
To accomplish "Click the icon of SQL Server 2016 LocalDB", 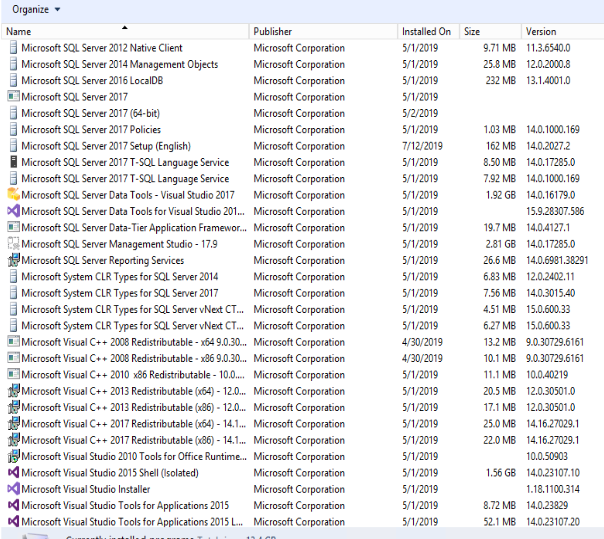I will (13, 81).
